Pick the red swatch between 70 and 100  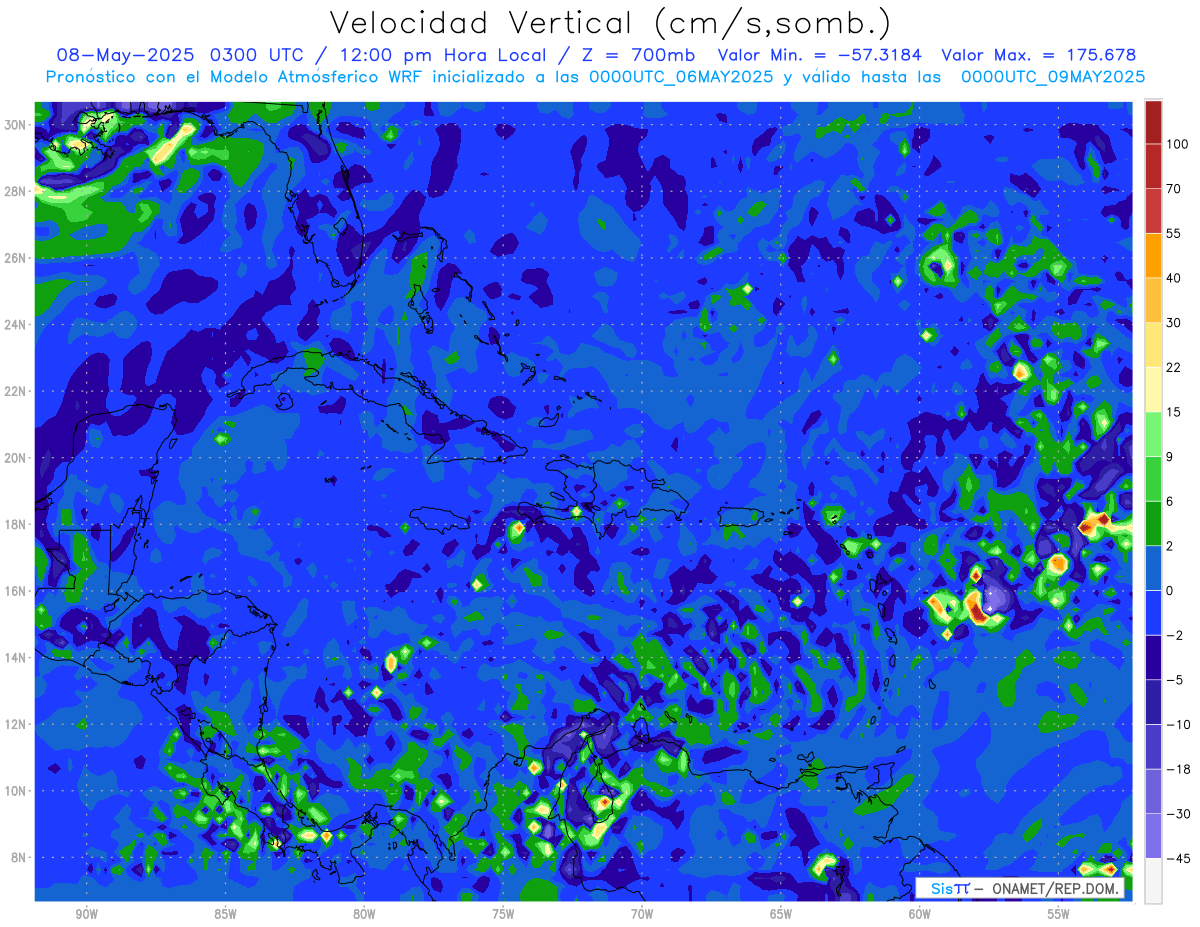pos(1153,166)
